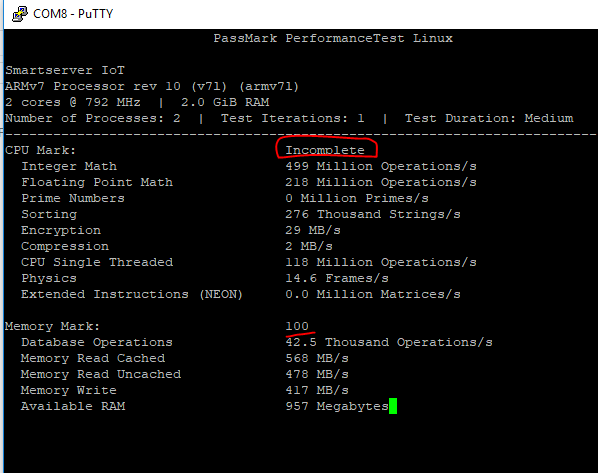Click the COM8 - PuTTY window title
Viewport: 598px width, 473px height.
click(73, 14)
